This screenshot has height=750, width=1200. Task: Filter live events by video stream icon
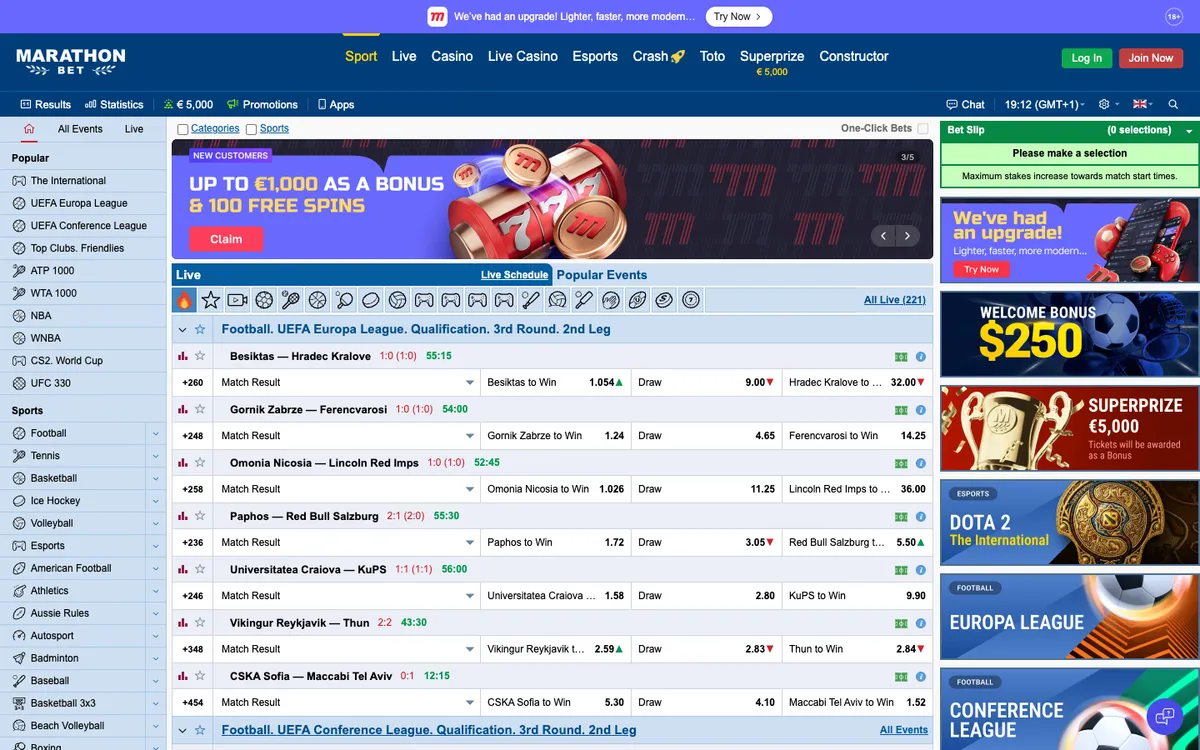237,300
